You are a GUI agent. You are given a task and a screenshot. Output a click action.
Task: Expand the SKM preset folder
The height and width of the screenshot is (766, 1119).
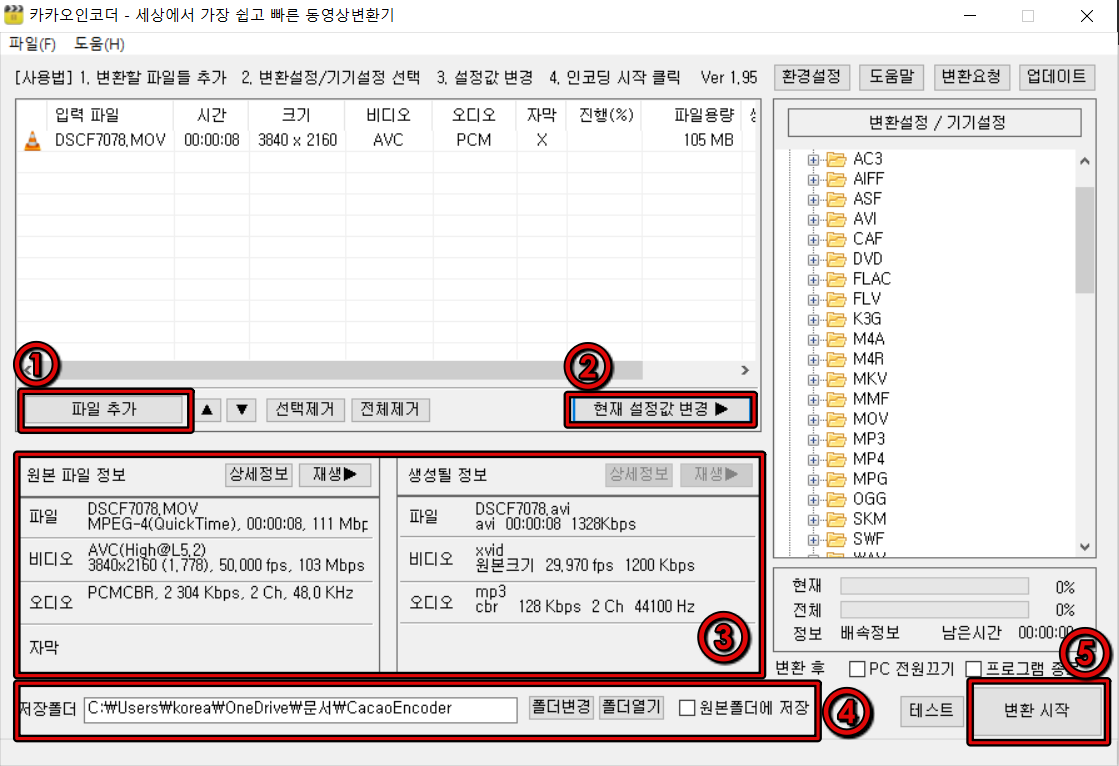pyautogui.click(x=813, y=519)
